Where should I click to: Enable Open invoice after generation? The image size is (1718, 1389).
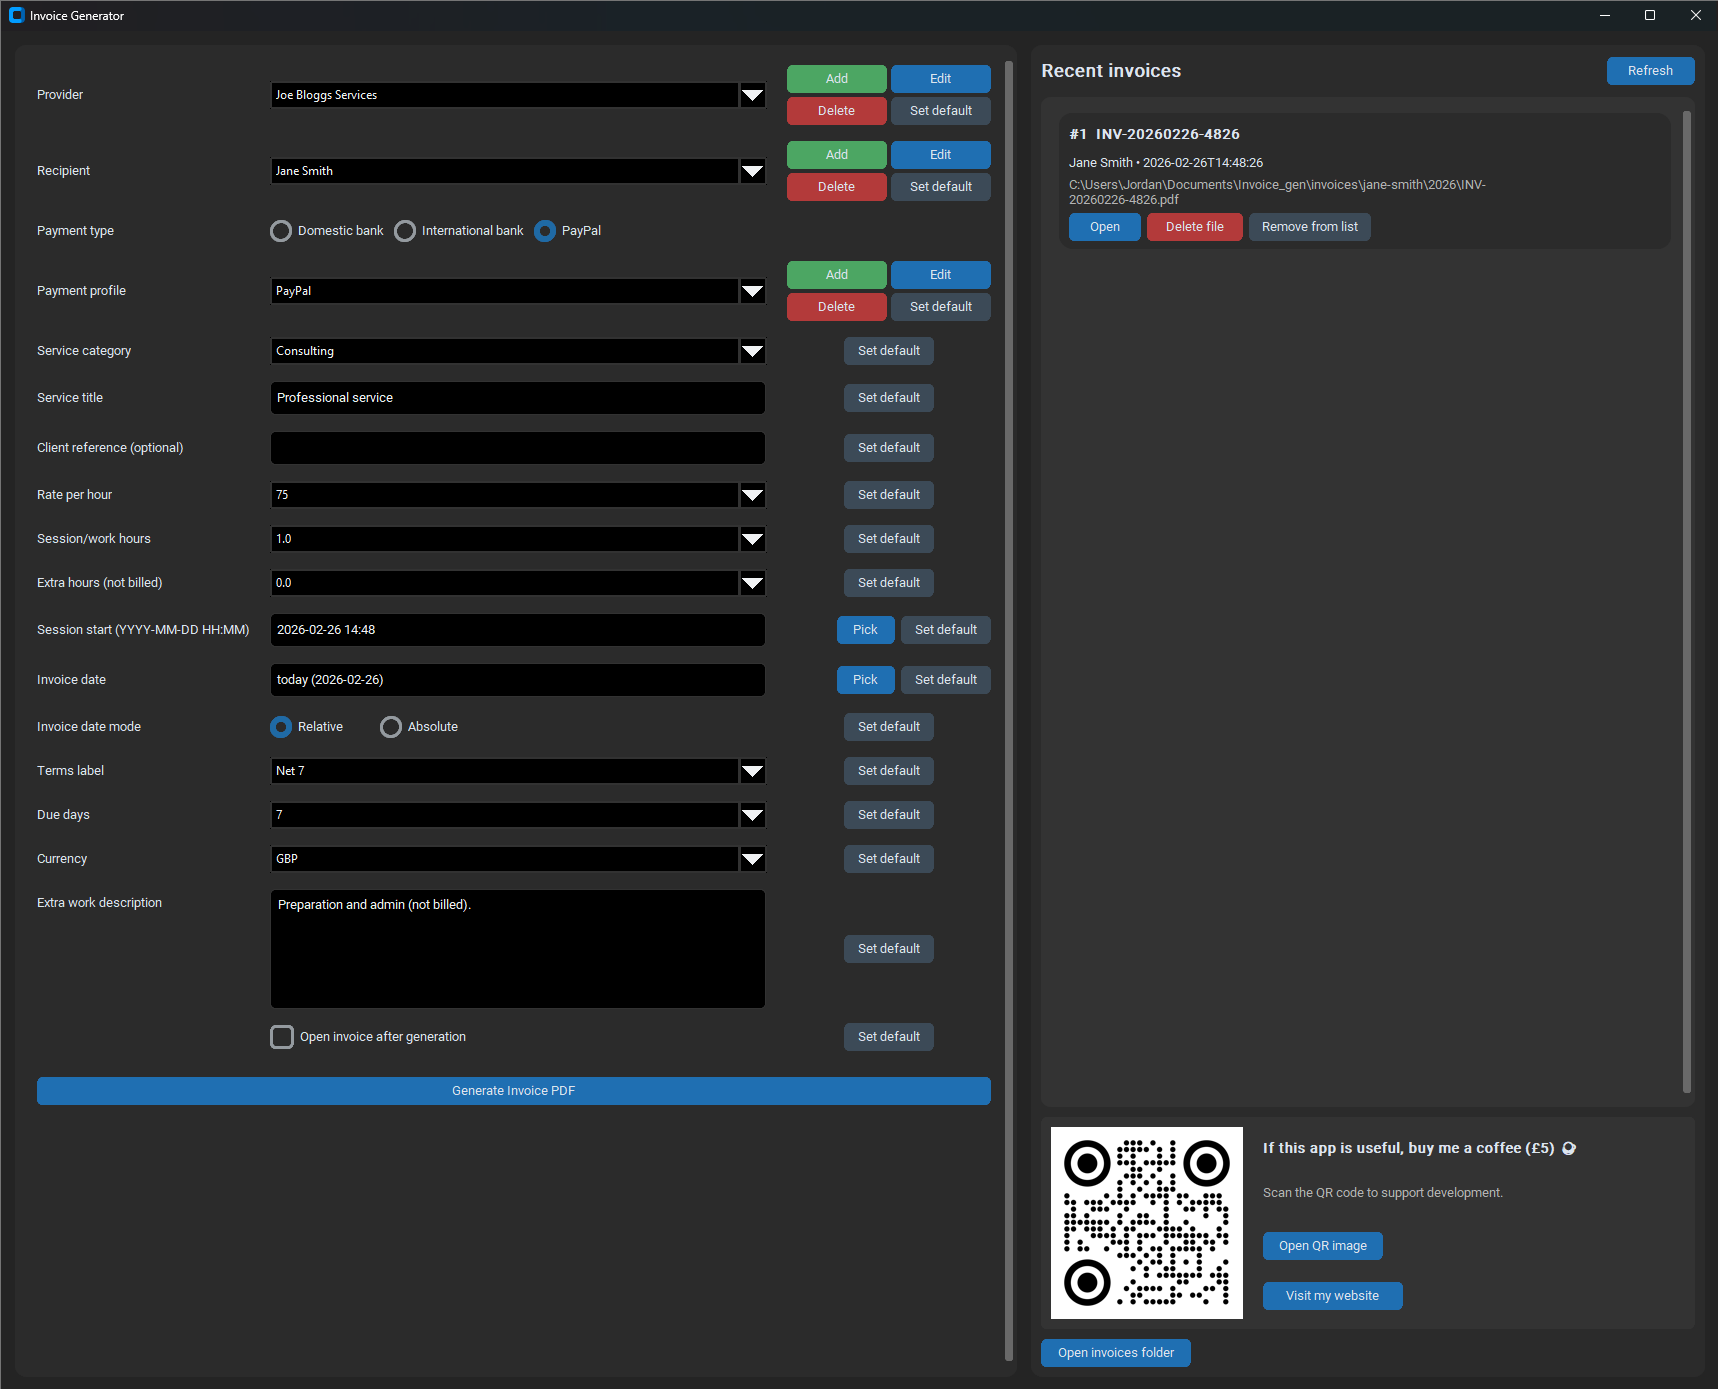coord(281,1037)
